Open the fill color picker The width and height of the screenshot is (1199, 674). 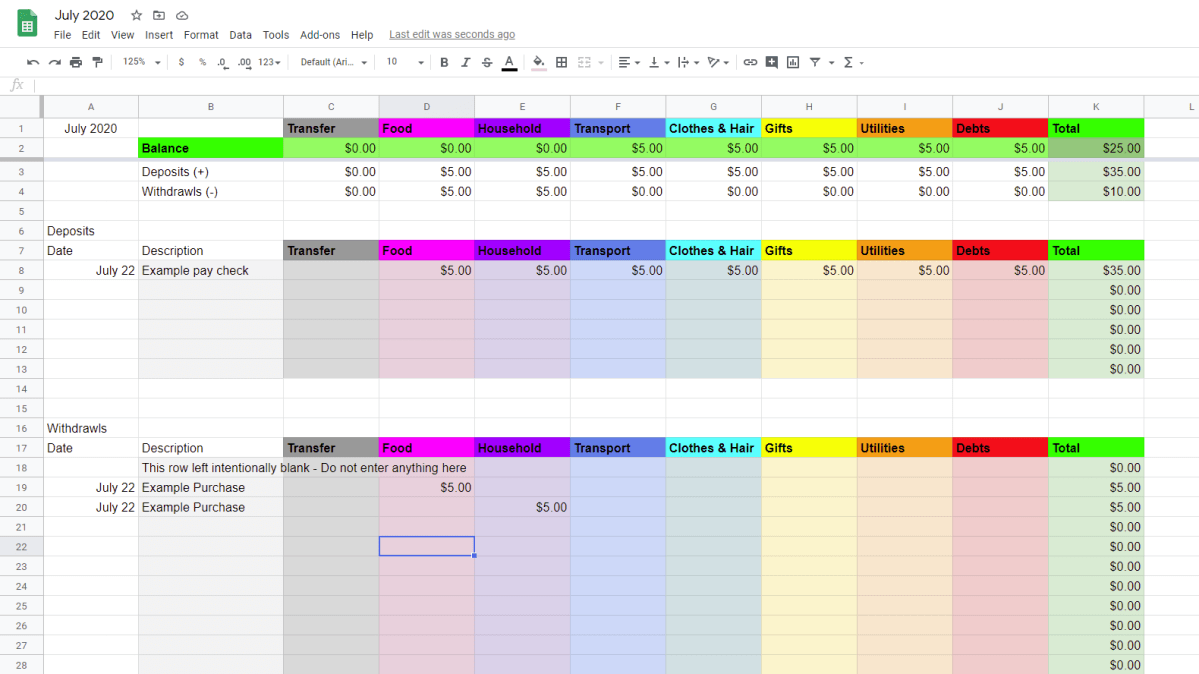[x=538, y=62]
